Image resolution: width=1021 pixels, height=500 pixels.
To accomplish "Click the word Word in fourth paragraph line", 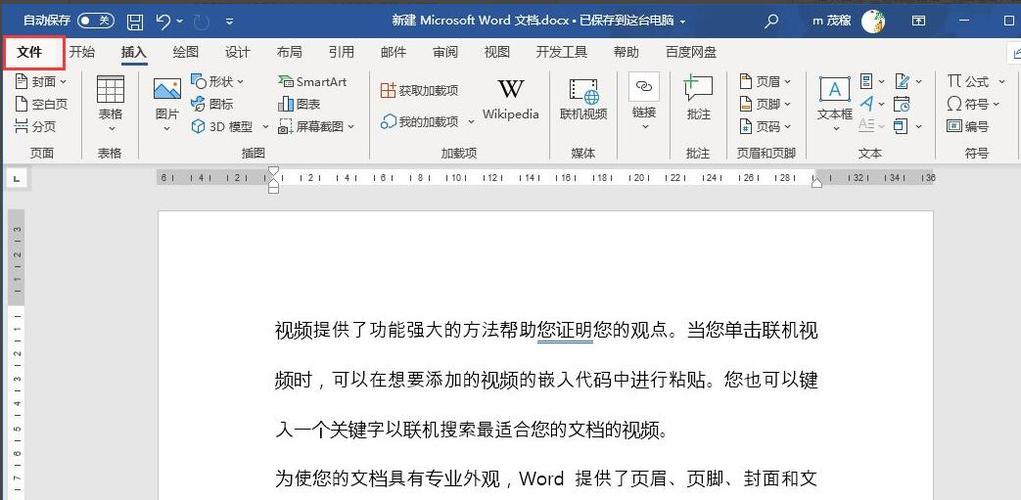I will pyautogui.click(x=542, y=480).
